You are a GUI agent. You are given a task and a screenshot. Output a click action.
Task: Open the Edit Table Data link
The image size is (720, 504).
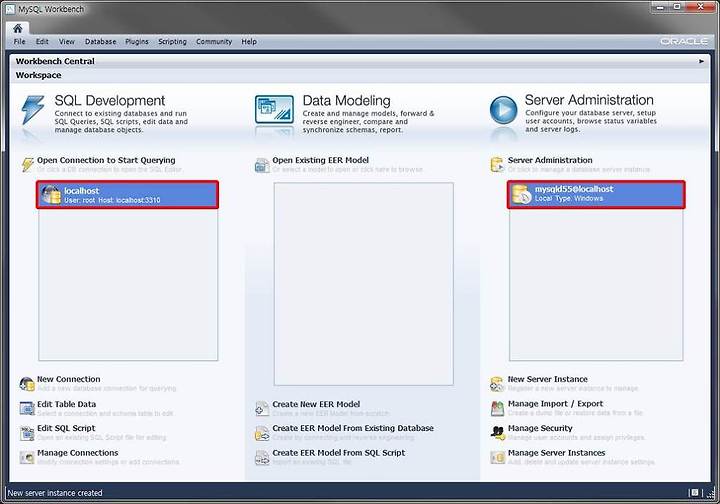67,404
